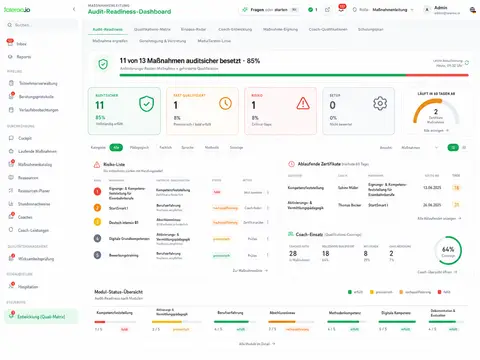
Task: Open Hospitation in the sidebar
Action: pyautogui.click(x=28, y=287)
